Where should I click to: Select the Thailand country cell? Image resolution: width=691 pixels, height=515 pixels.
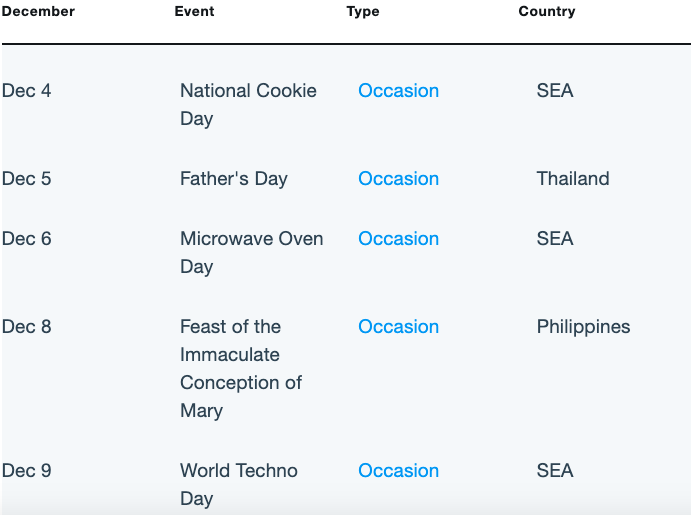(x=573, y=179)
